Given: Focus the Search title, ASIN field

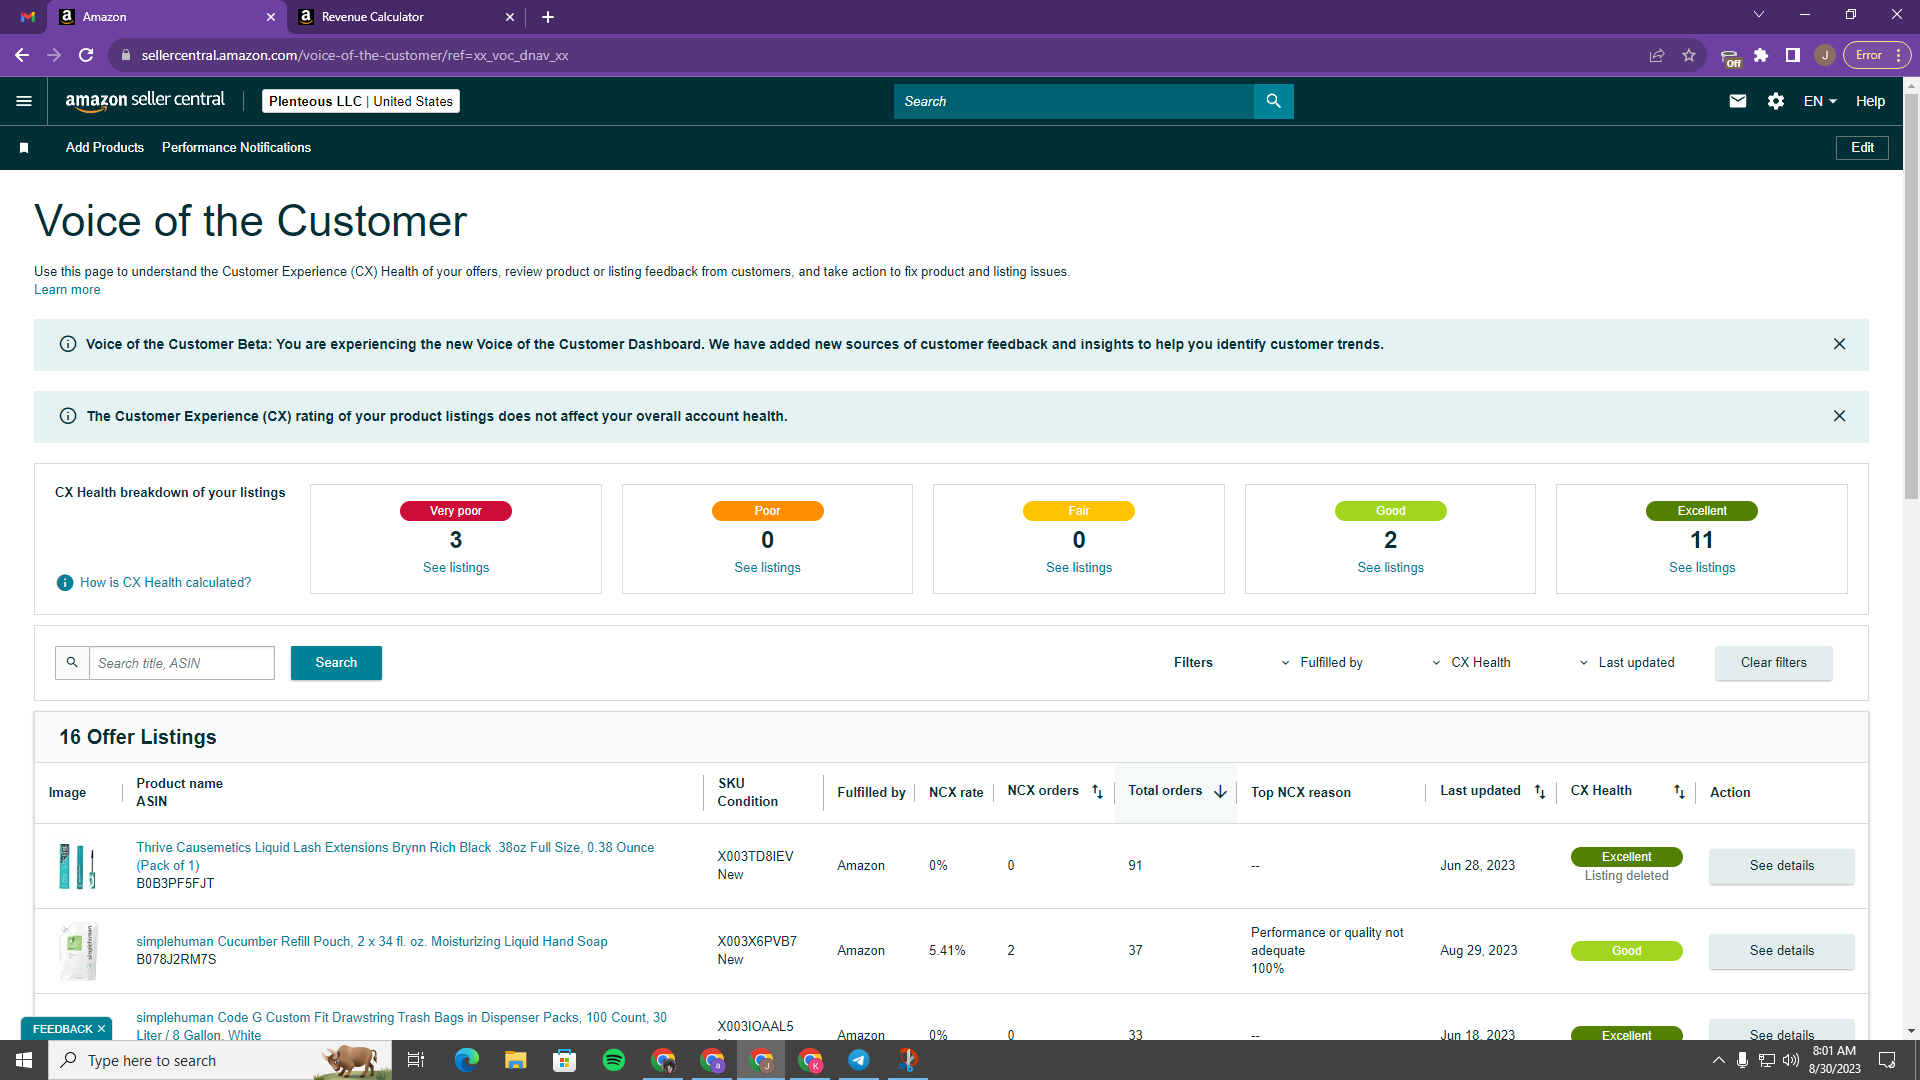Looking at the screenshot, I should [181, 663].
